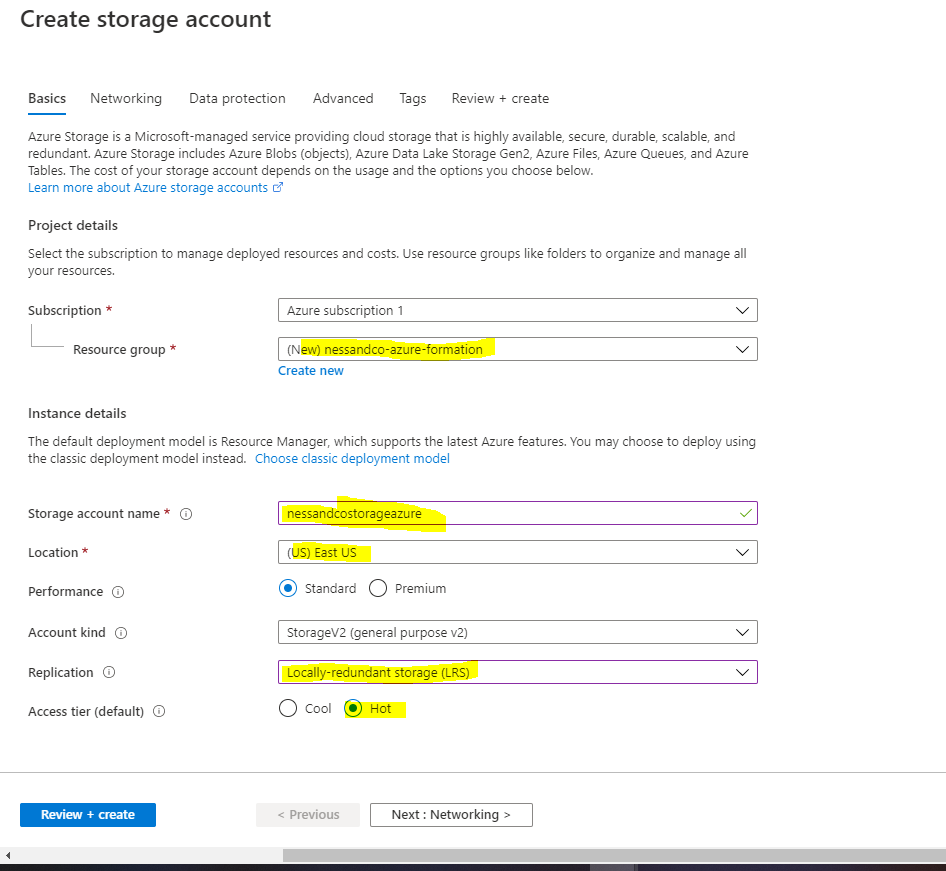Click the Location field label
Screen dimensions: 946x871
[x=53, y=553]
